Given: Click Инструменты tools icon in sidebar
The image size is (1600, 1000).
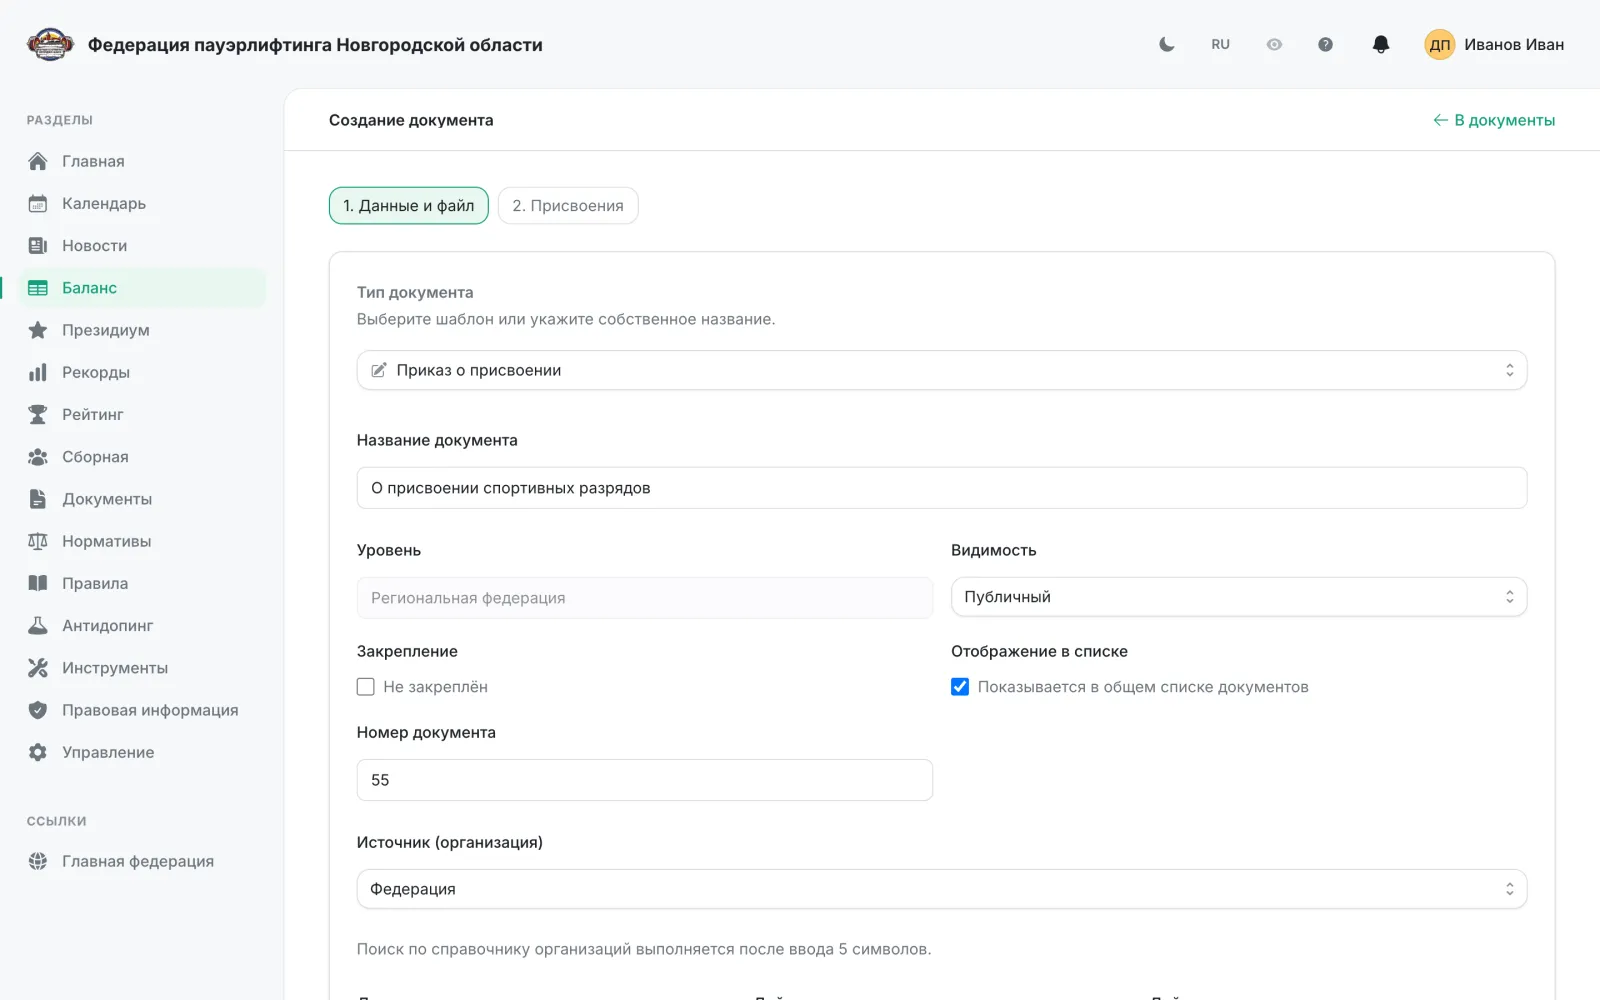Looking at the screenshot, I should point(38,668).
